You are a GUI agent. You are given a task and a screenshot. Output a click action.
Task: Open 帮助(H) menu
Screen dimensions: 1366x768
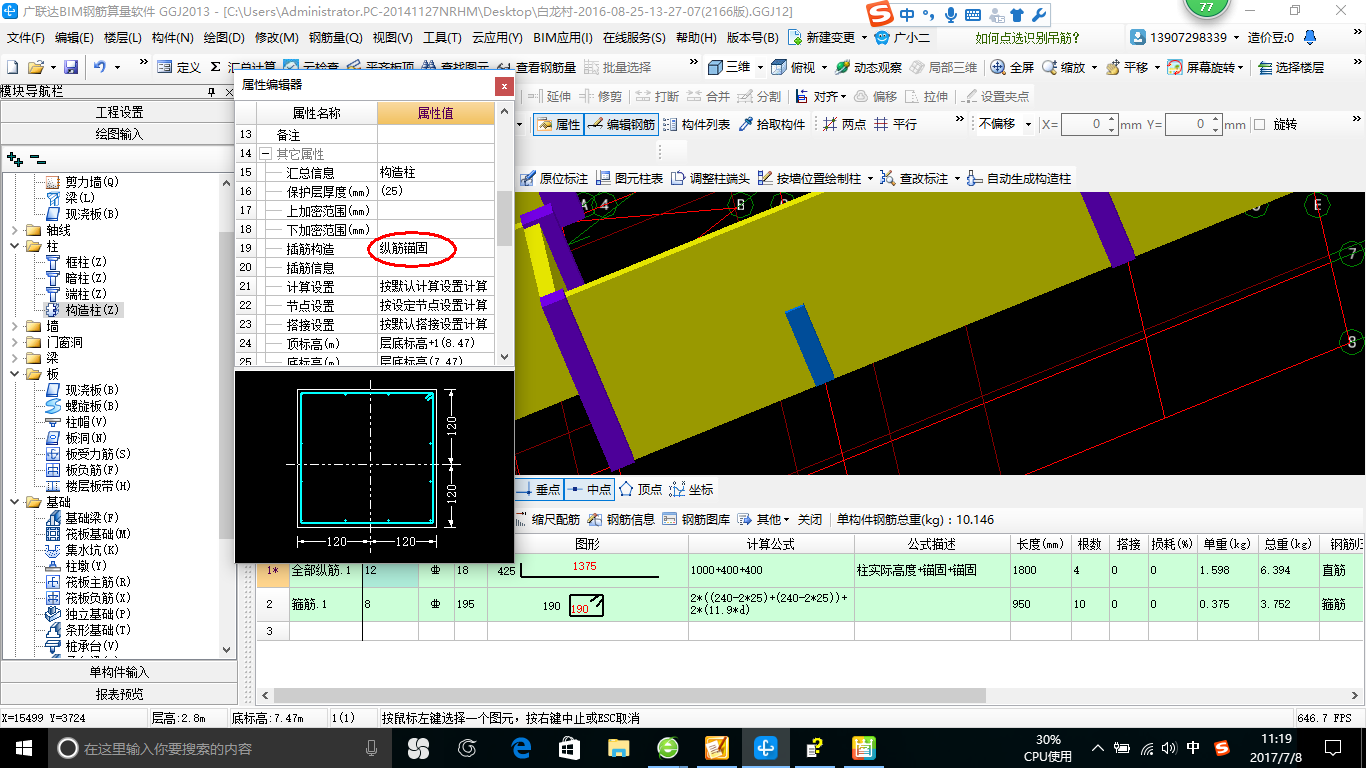tap(696, 38)
